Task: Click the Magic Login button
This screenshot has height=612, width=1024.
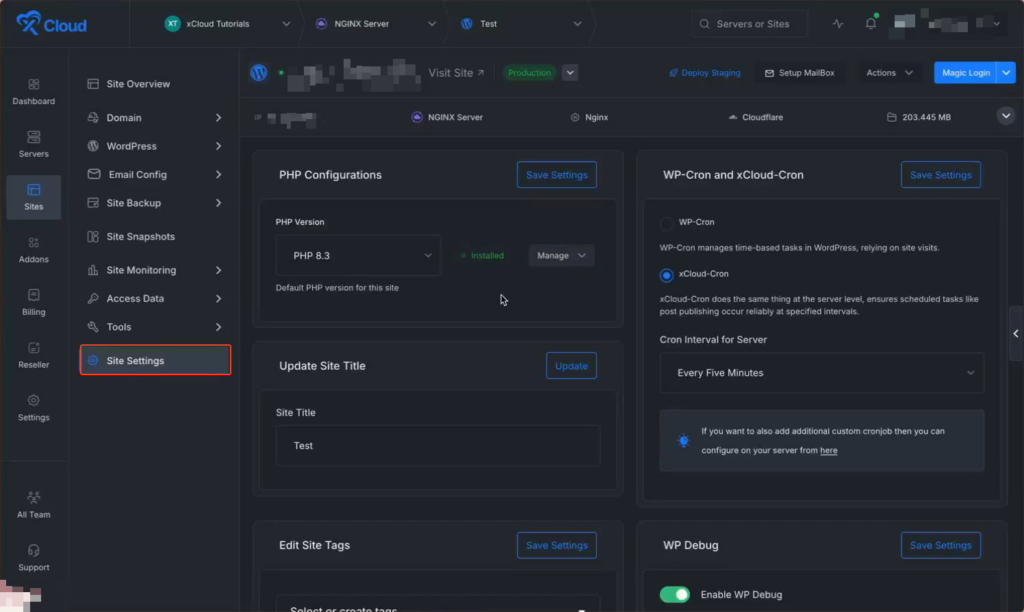Action: 965,72
